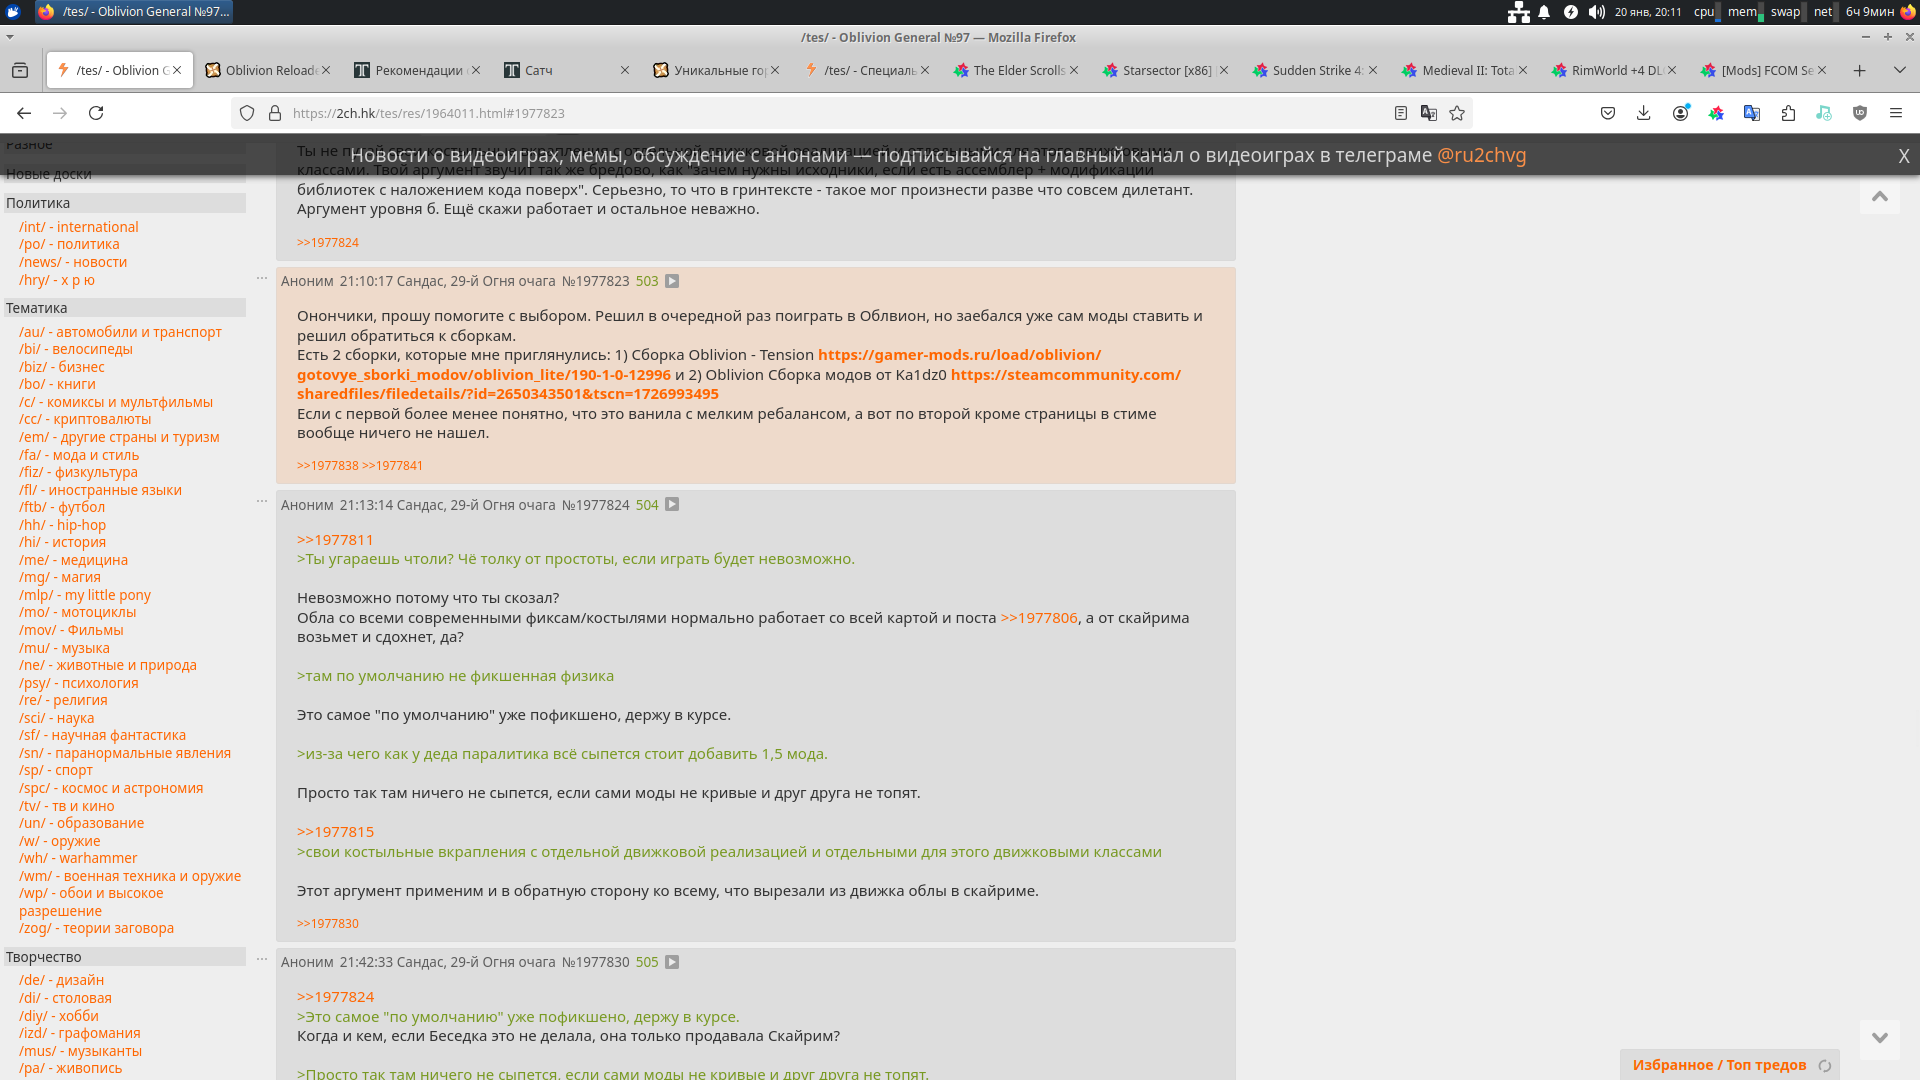The image size is (1920, 1080).
Task: Open the three-dot menu beside post №1977824
Action: (262, 501)
